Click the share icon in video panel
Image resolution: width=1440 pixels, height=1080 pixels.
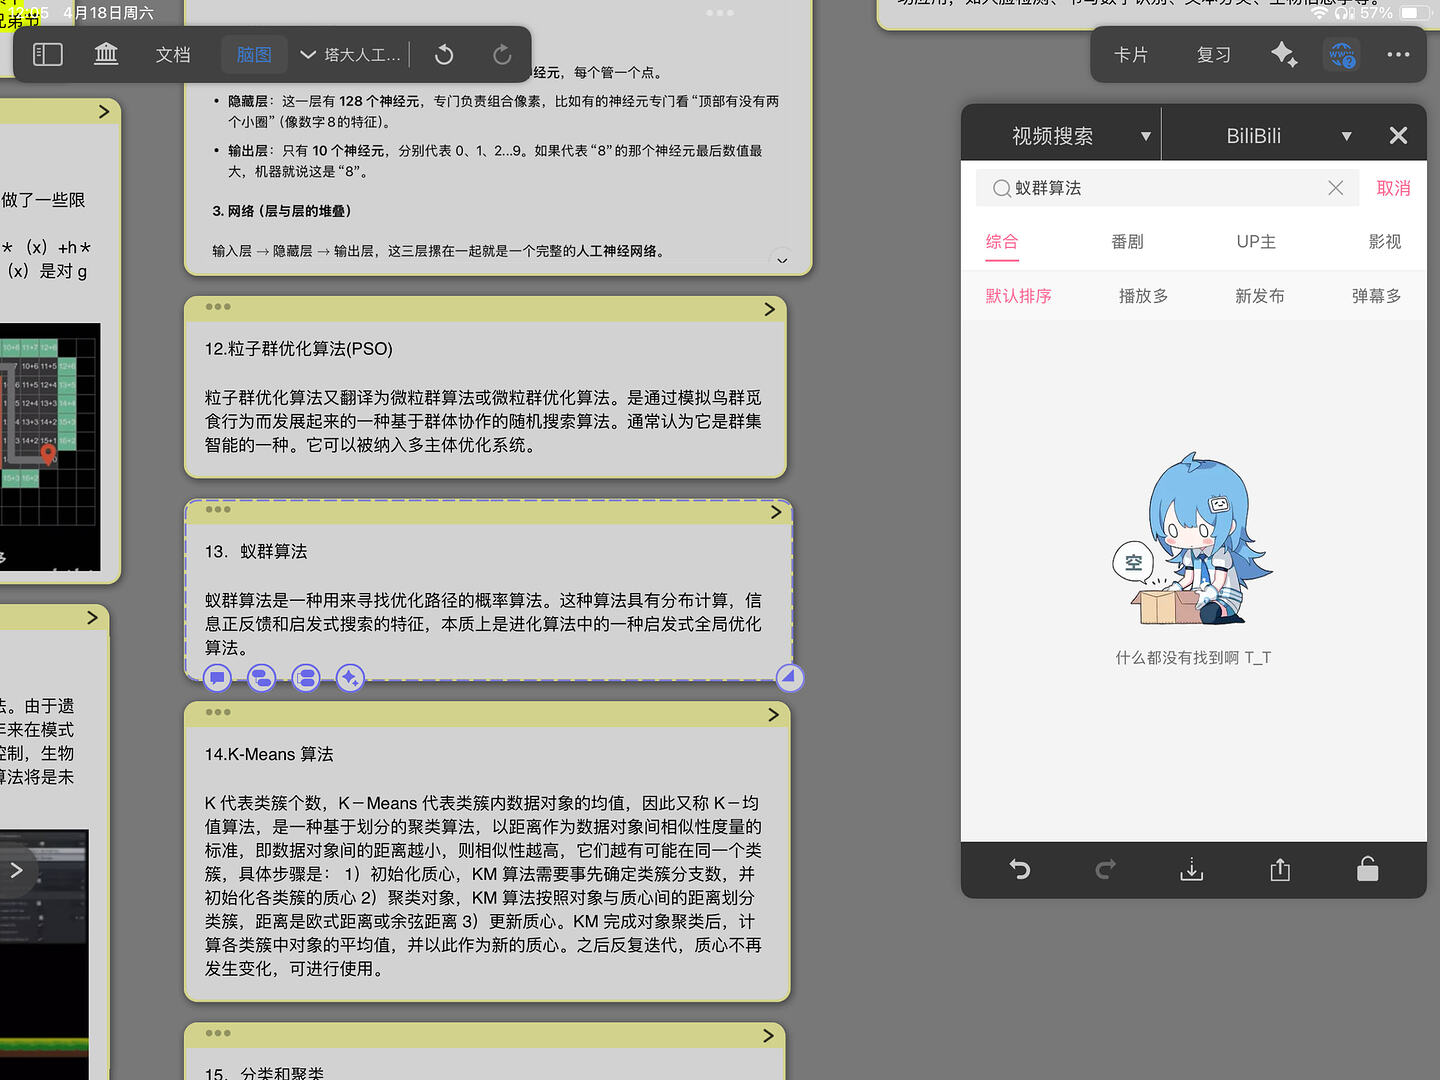[x=1280, y=870]
